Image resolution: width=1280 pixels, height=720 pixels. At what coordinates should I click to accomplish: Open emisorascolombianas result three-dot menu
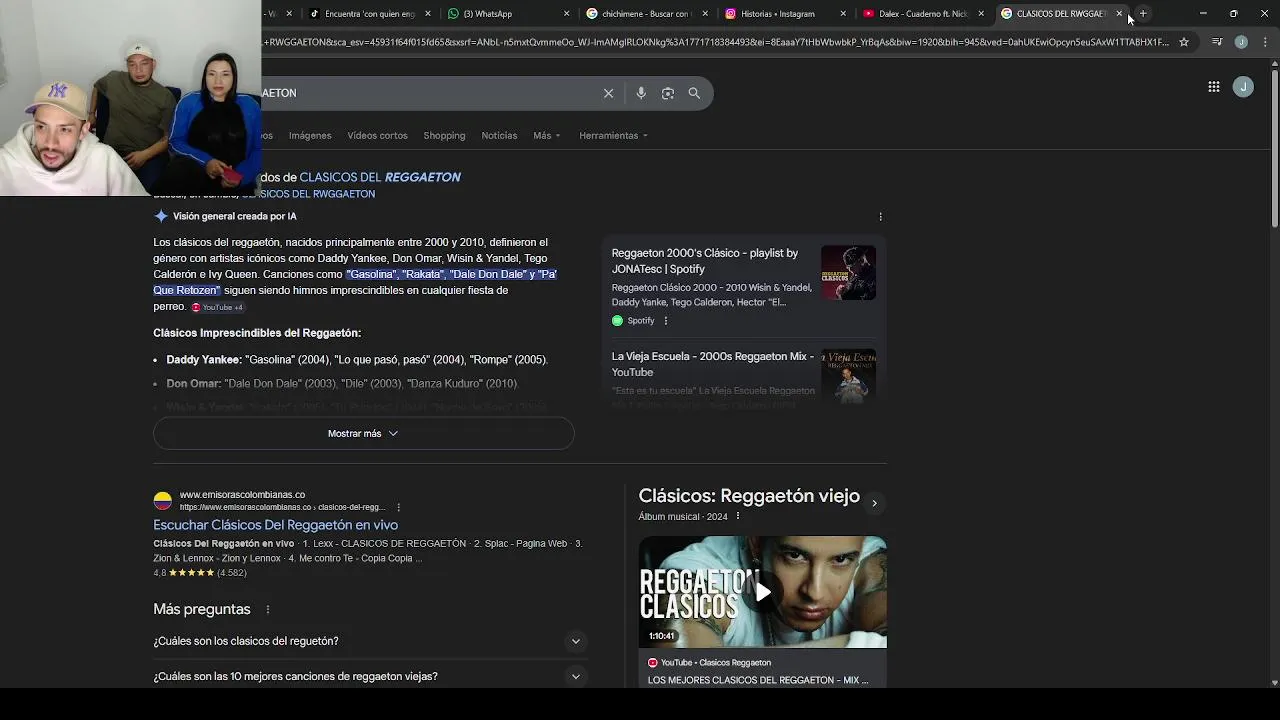[398, 507]
